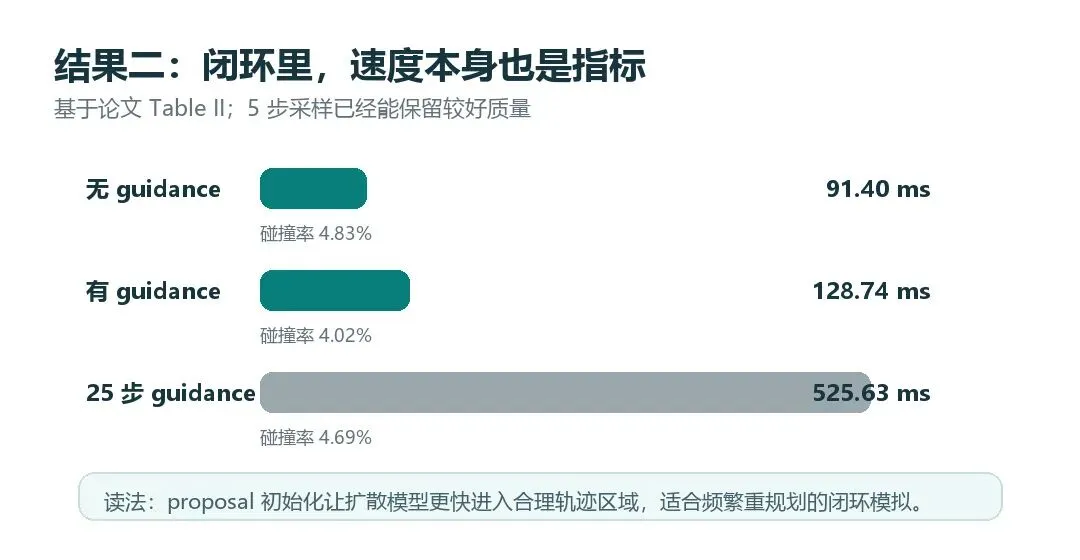Click the slide title 结果二：闭环里，速度本身也是指标
1080x560 pixels.
click(350, 65)
